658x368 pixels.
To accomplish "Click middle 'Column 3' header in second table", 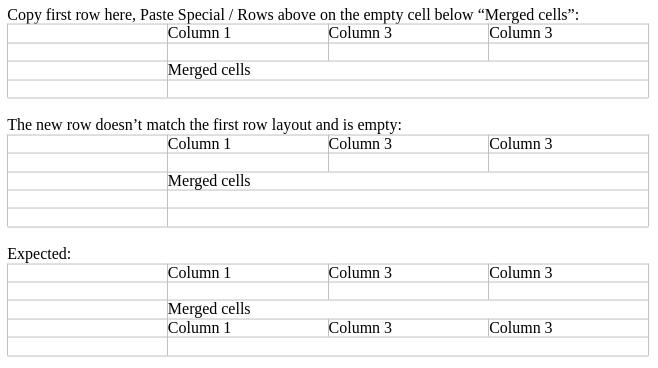I will pos(408,144).
